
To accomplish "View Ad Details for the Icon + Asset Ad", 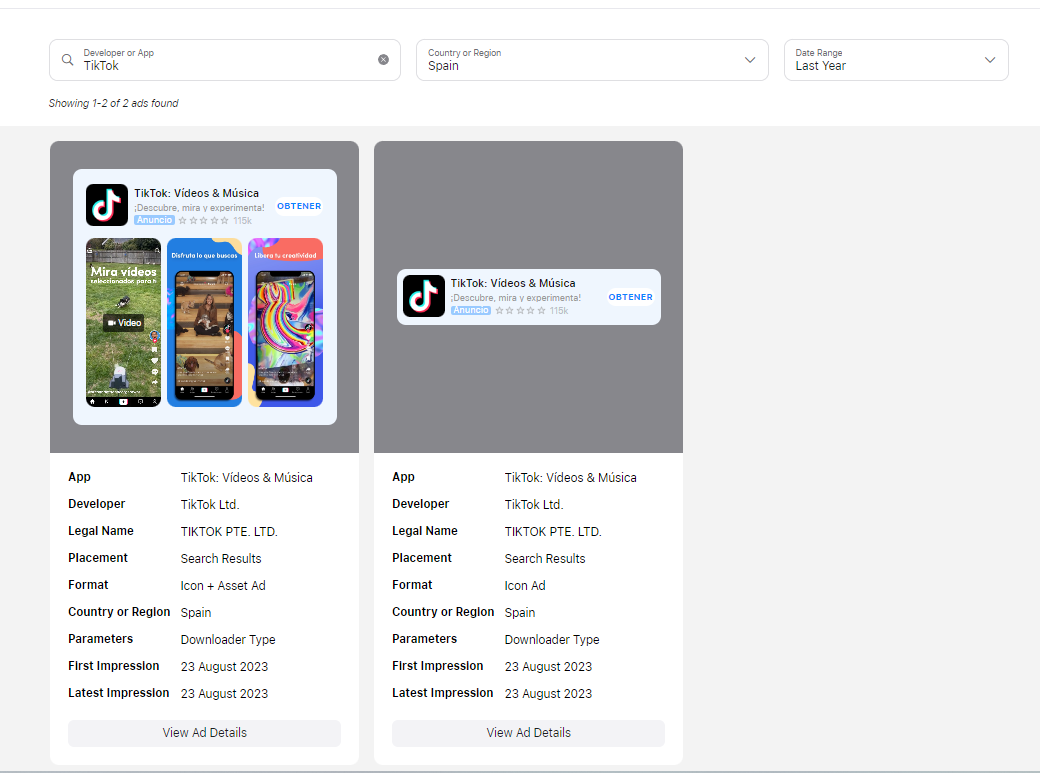I will [x=204, y=733].
